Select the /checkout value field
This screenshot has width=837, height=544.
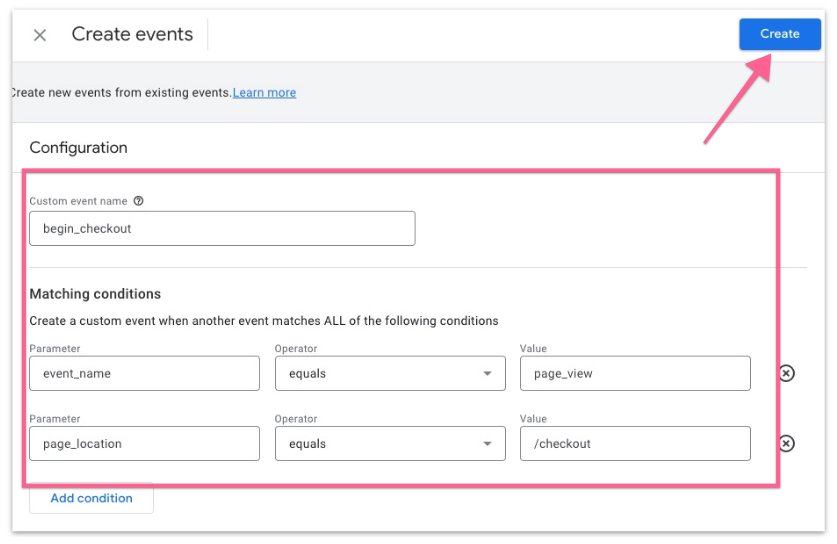point(635,444)
